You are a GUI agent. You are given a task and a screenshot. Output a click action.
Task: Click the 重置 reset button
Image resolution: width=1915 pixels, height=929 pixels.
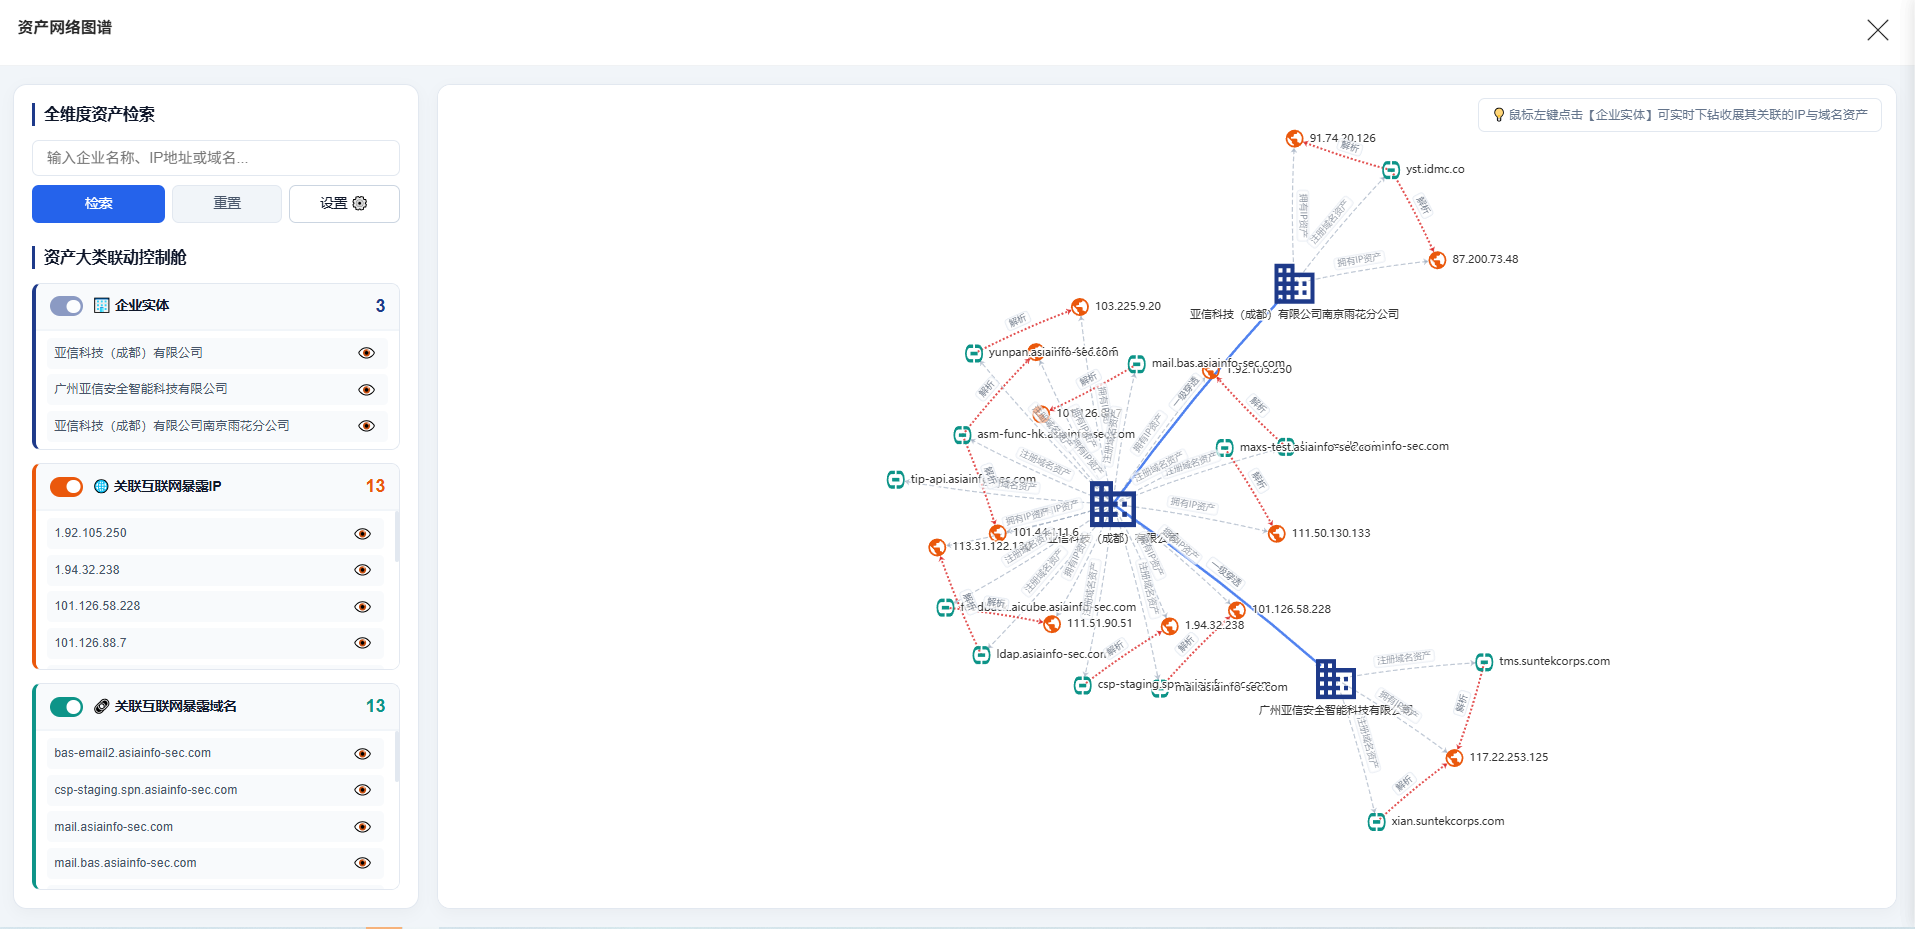227,204
